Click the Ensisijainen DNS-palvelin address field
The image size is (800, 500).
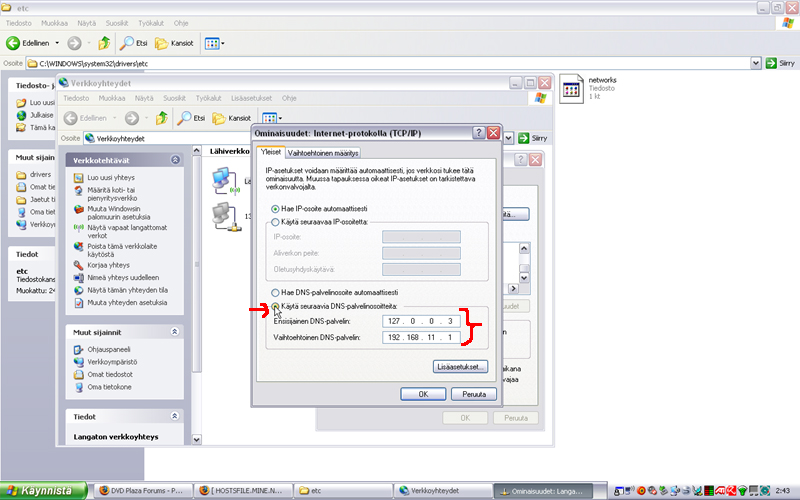(x=422, y=321)
